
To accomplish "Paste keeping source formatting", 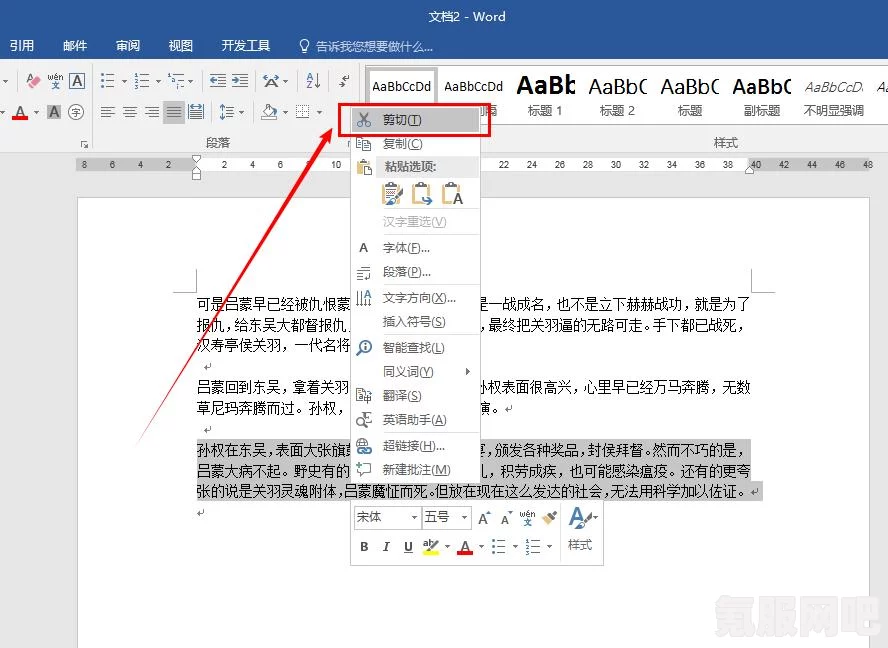I will (392, 194).
